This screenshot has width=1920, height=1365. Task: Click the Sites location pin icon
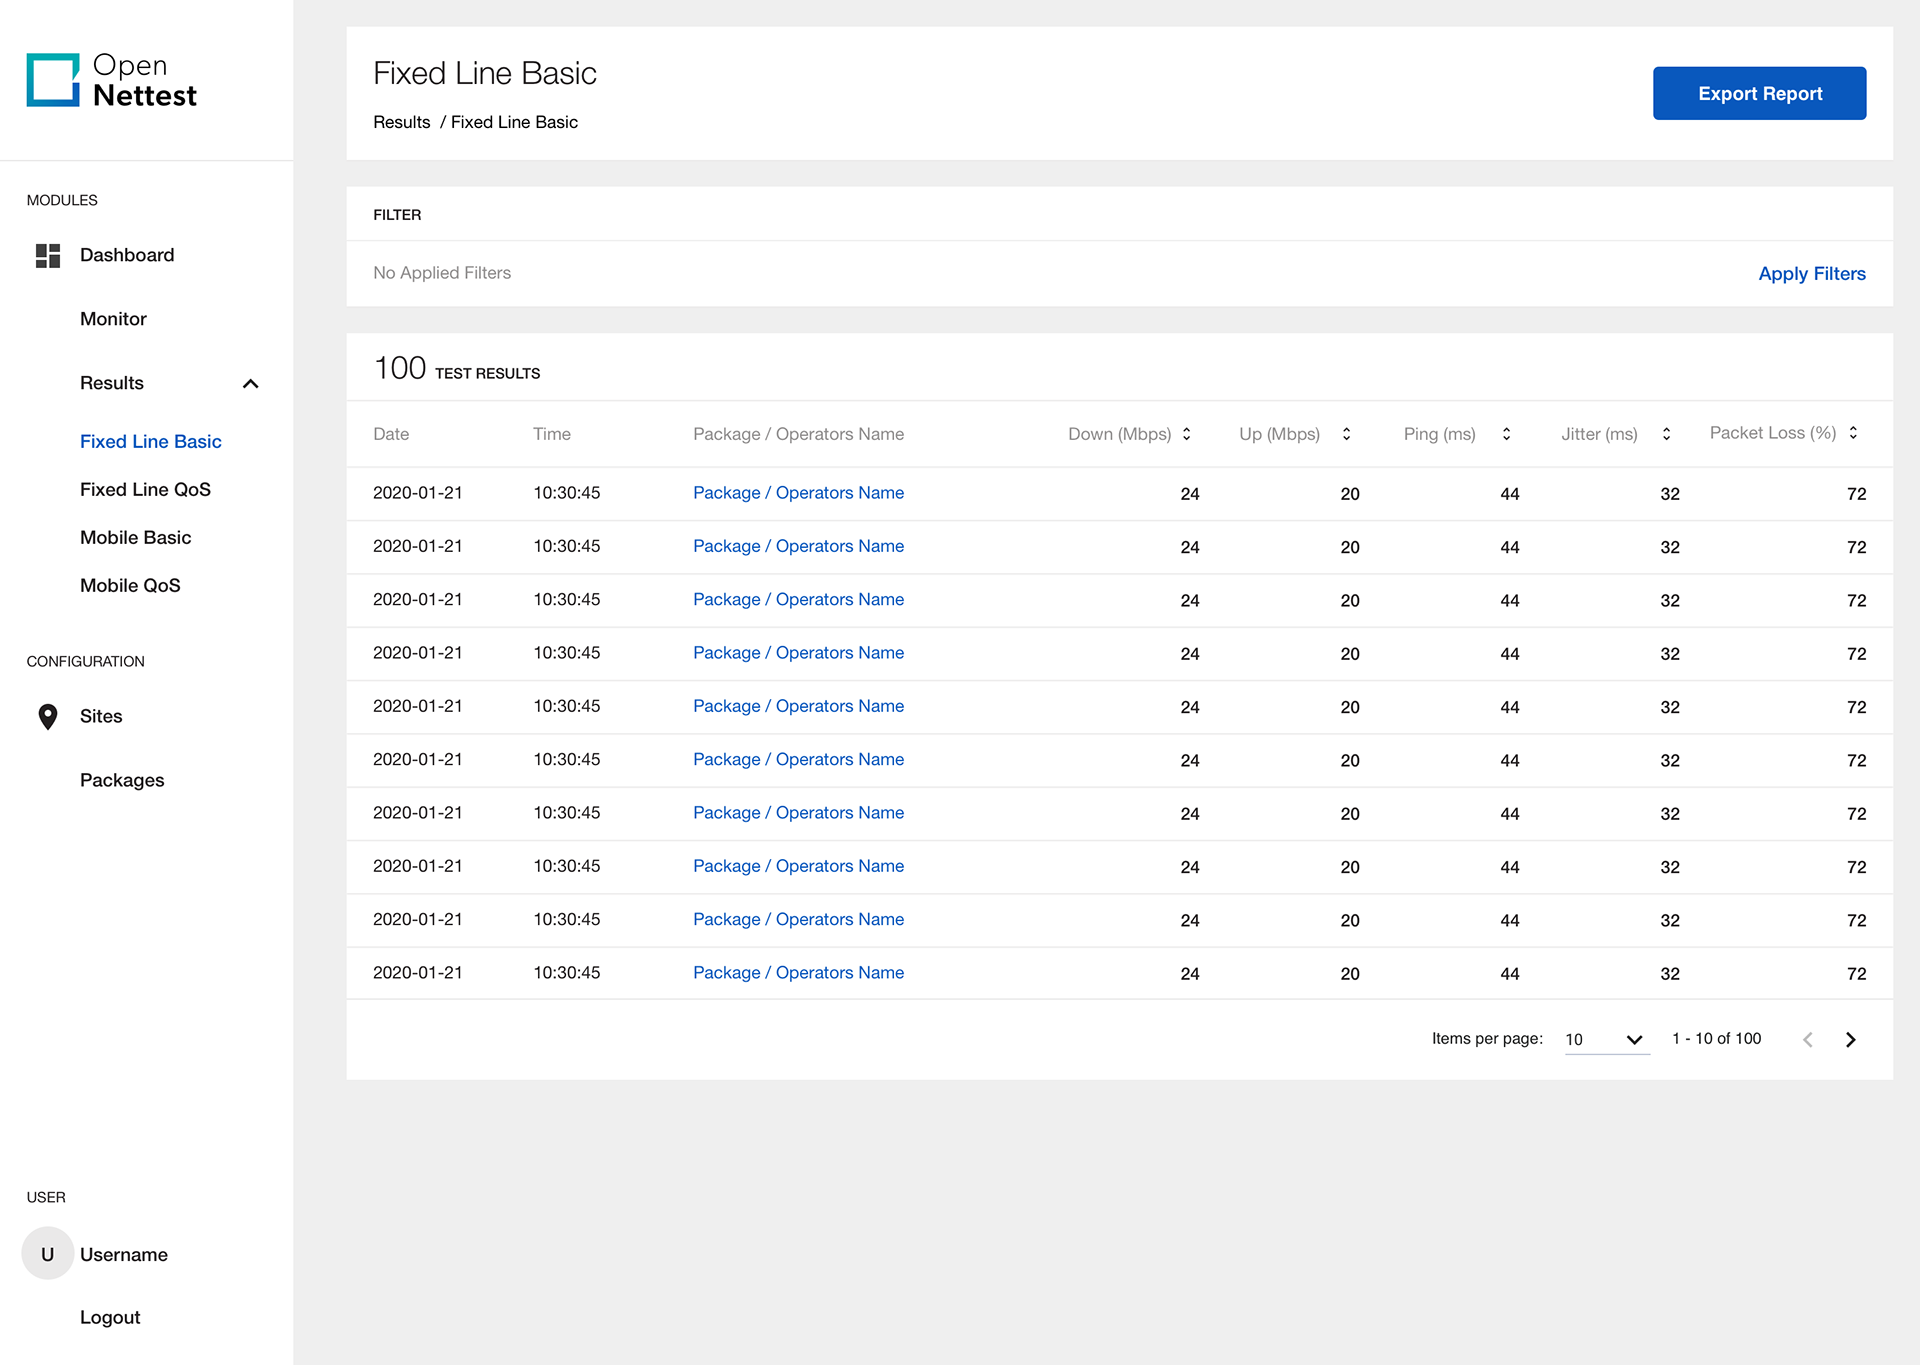47,716
